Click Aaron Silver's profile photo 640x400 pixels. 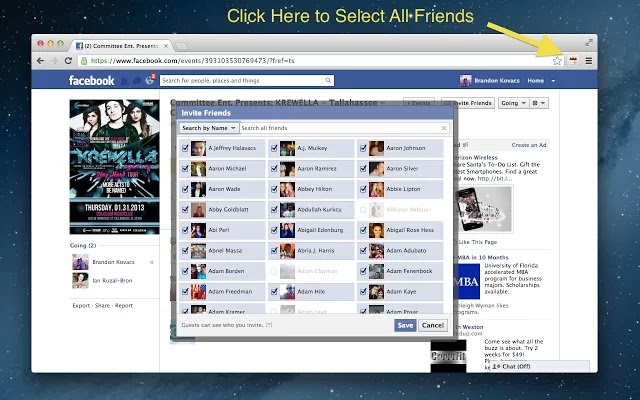[376, 169]
